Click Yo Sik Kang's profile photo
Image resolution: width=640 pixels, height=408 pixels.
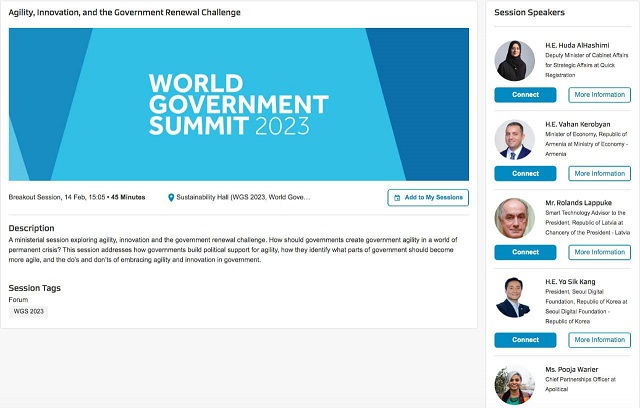[515, 297]
